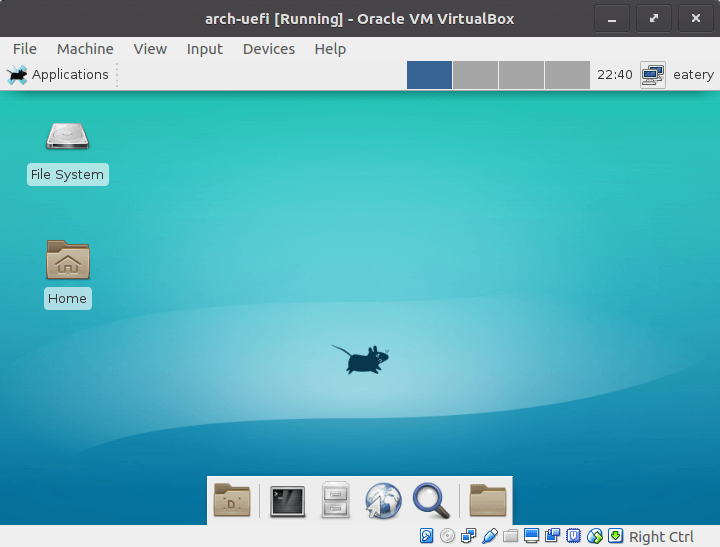Click the network connection icon in panel
The width and height of the screenshot is (720, 547).
coord(653,75)
